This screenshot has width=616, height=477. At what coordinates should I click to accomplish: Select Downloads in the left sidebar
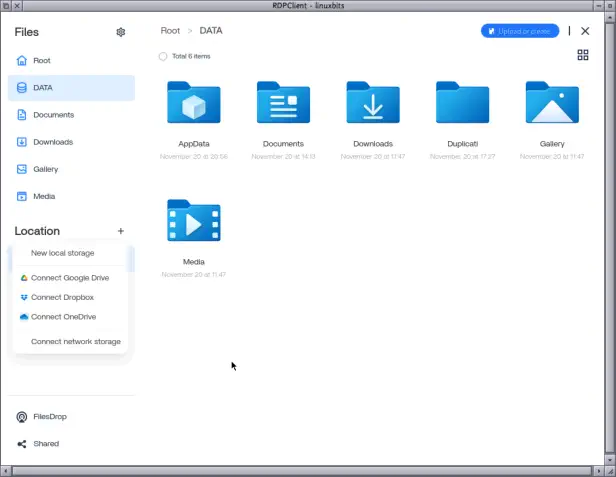pos(52,142)
